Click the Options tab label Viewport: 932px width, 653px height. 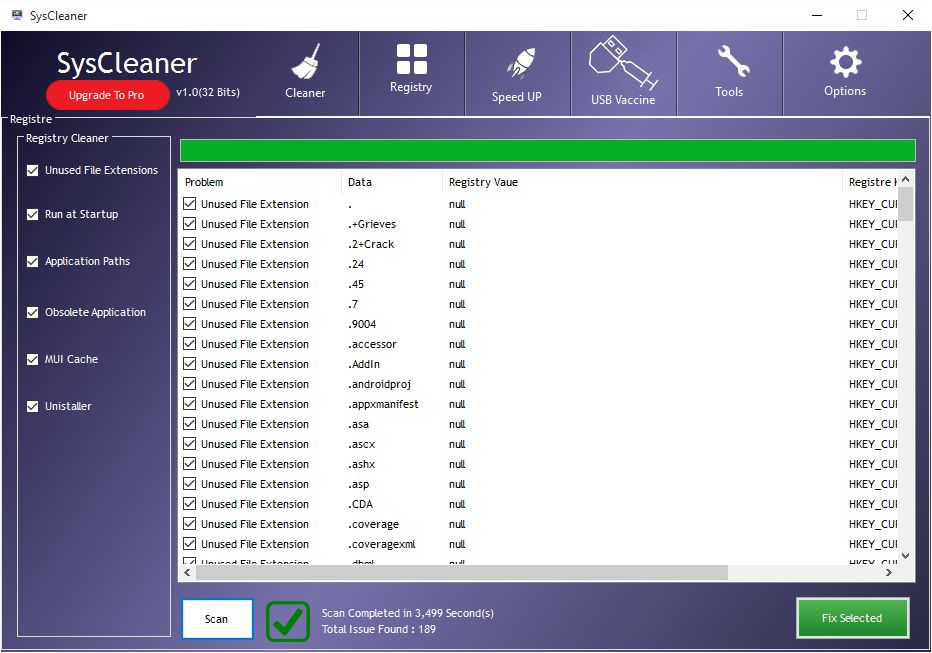(x=845, y=91)
